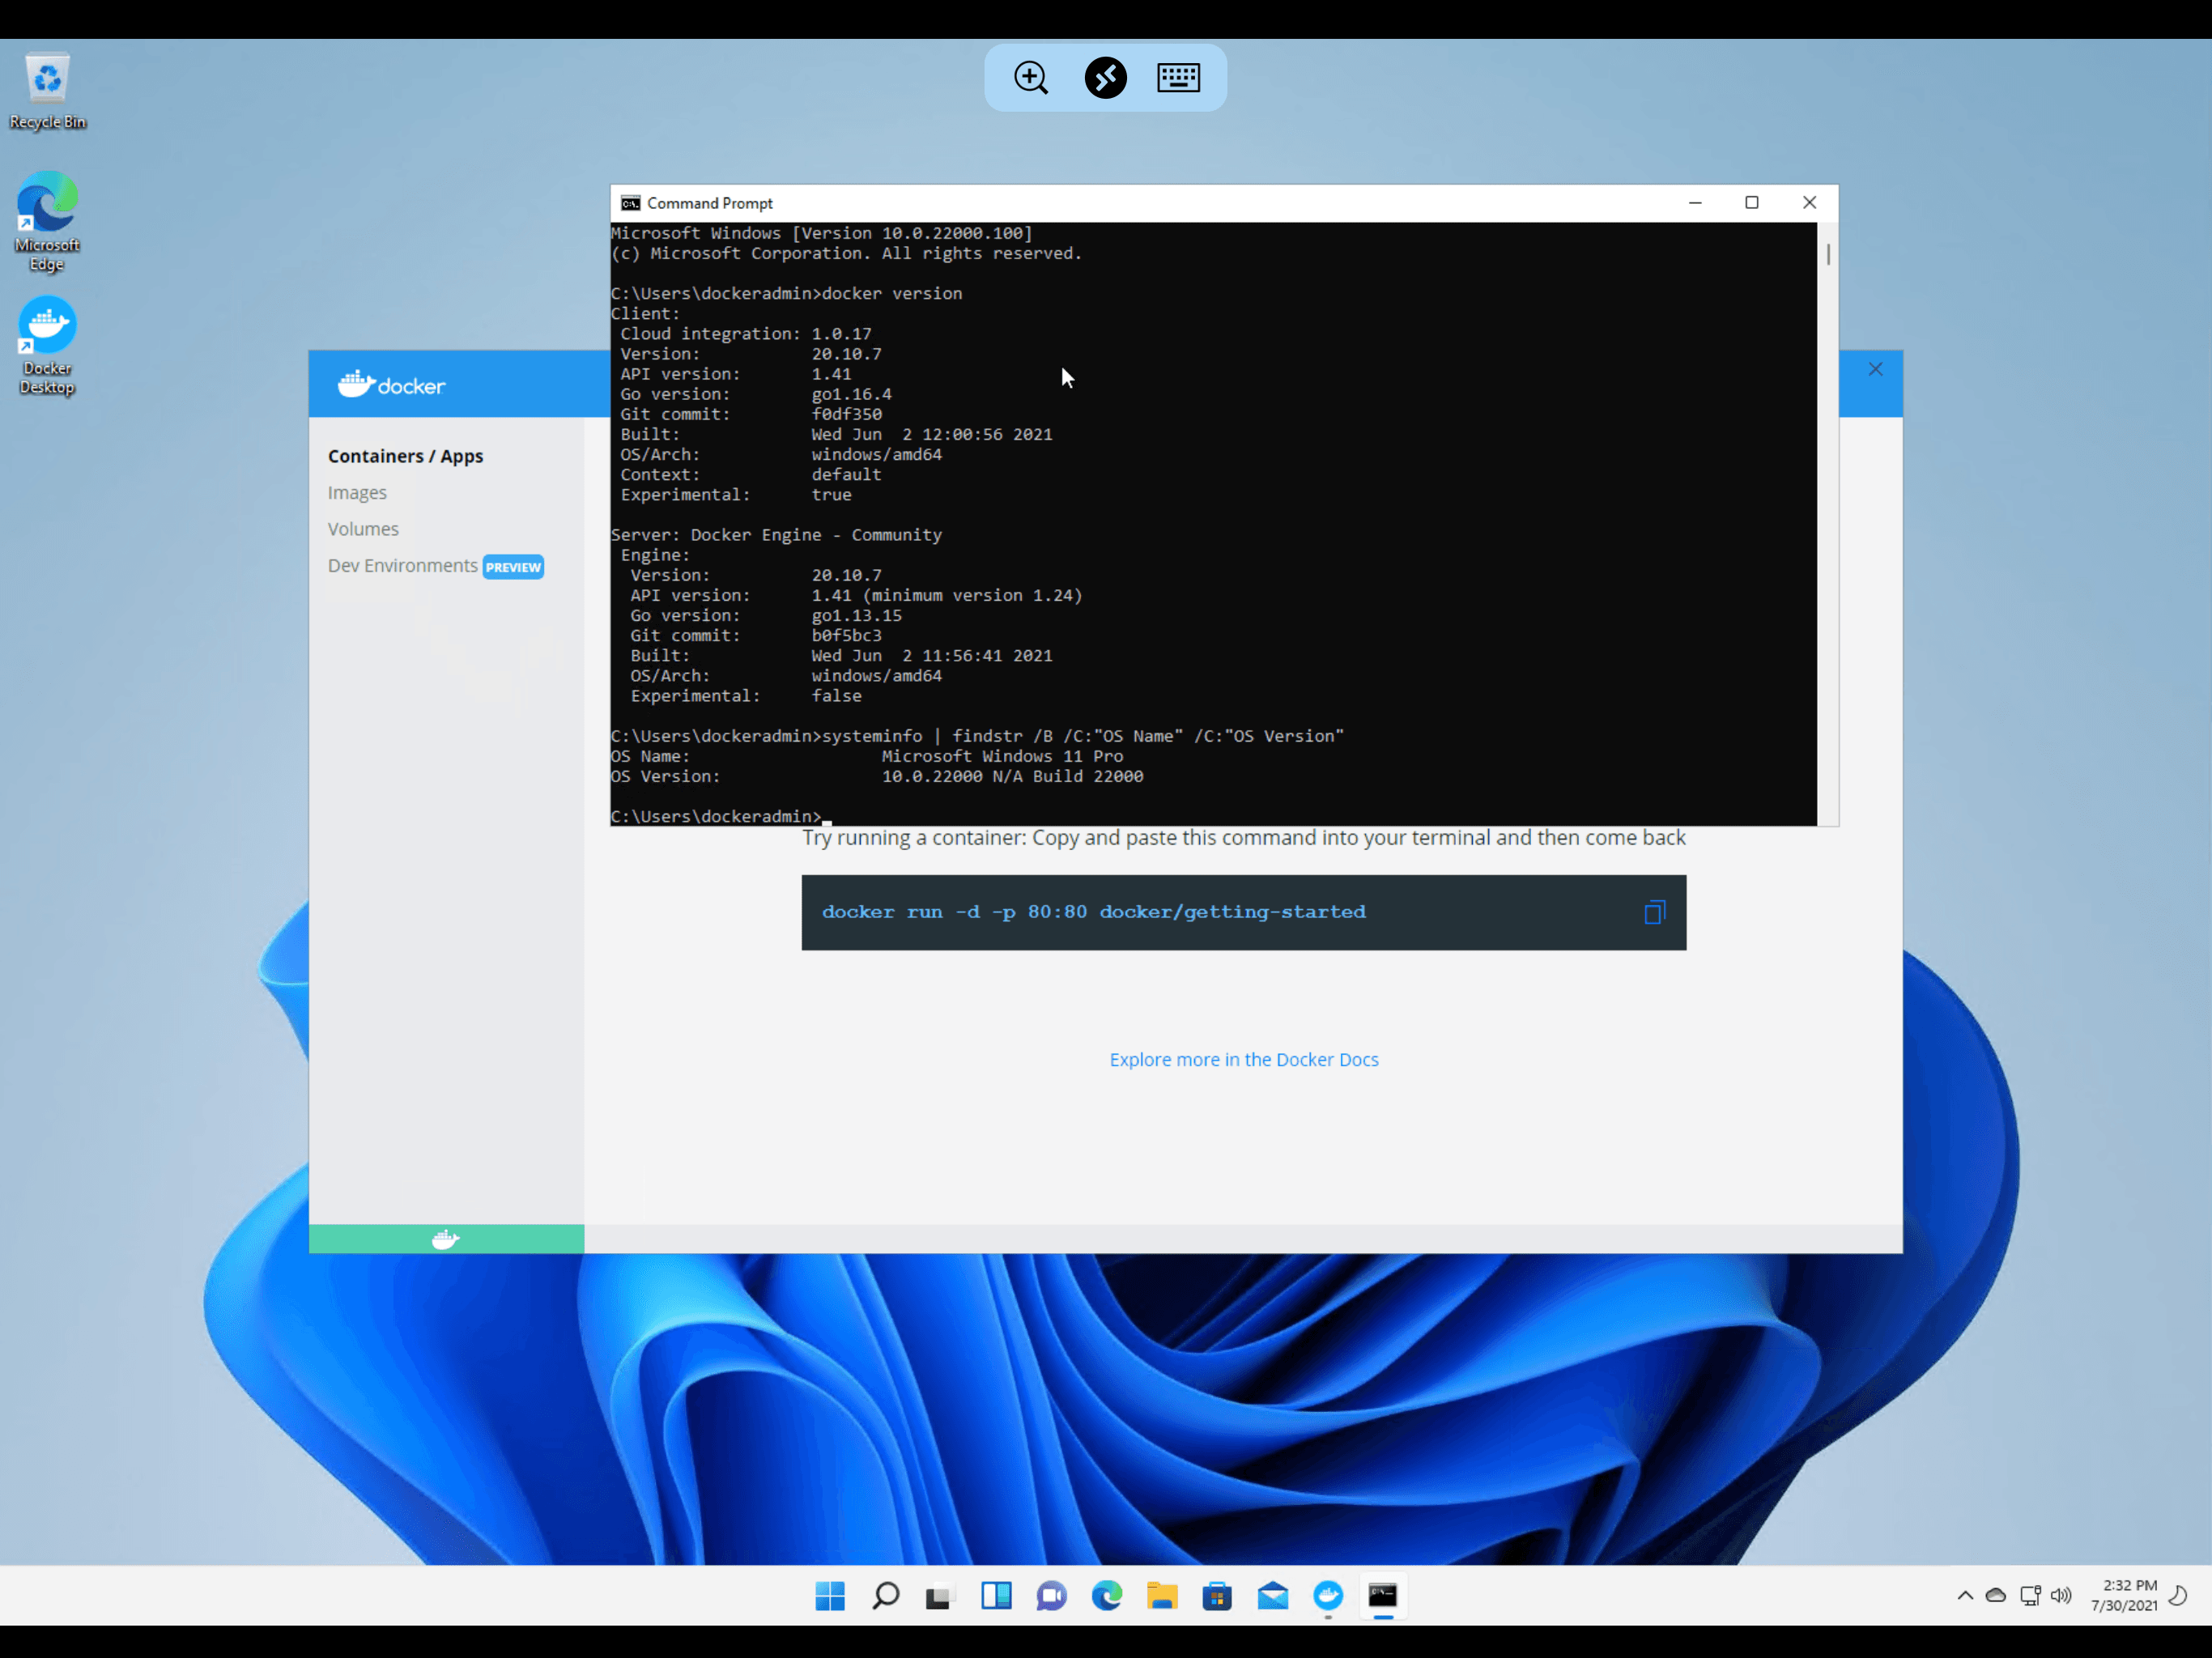The height and width of the screenshot is (1658, 2212).
Task: Click the zoom magnifier icon in remote toolbar
Action: click(1030, 78)
